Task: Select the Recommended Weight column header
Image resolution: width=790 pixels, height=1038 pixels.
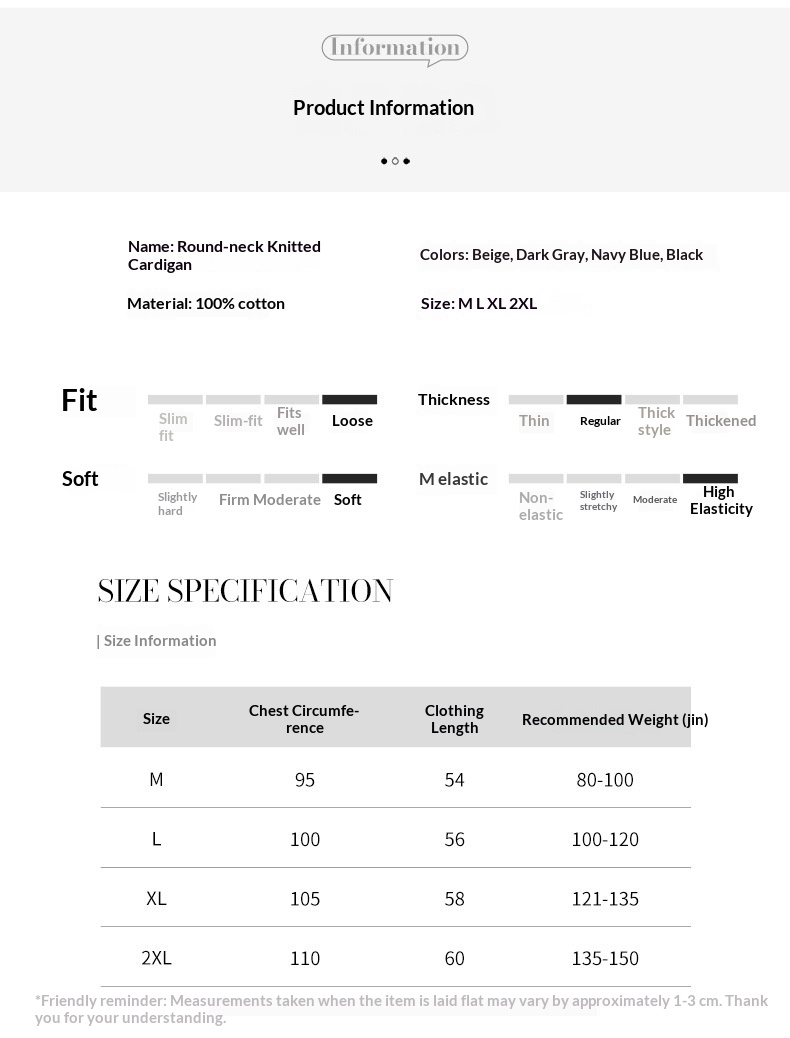Action: coord(615,720)
